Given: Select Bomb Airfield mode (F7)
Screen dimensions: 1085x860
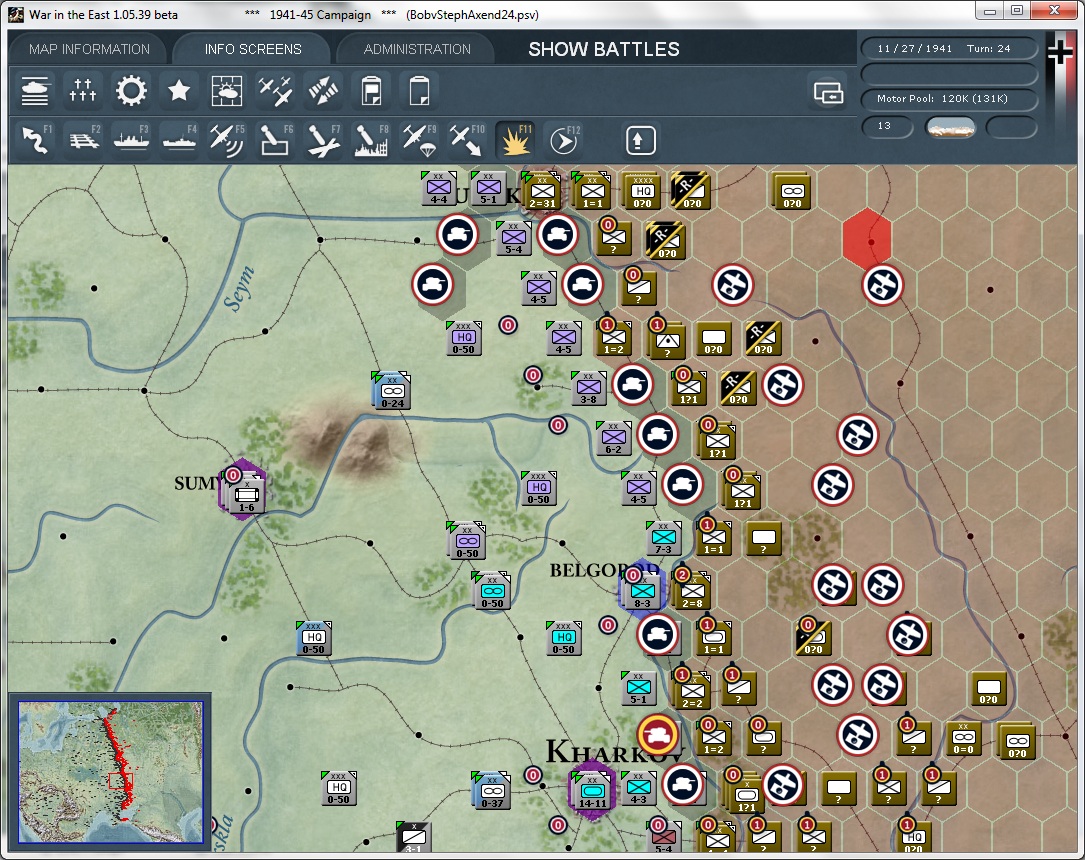Looking at the screenshot, I should (x=323, y=140).
